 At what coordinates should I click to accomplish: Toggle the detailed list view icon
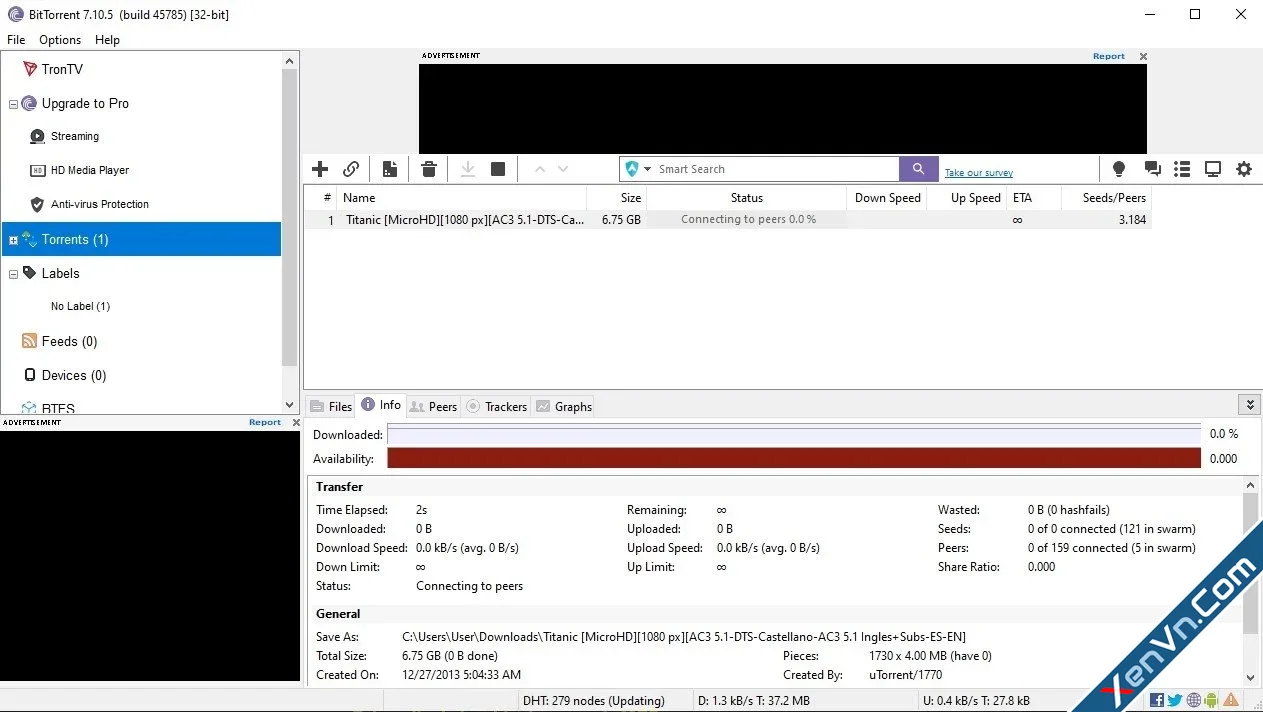(1182, 169)
